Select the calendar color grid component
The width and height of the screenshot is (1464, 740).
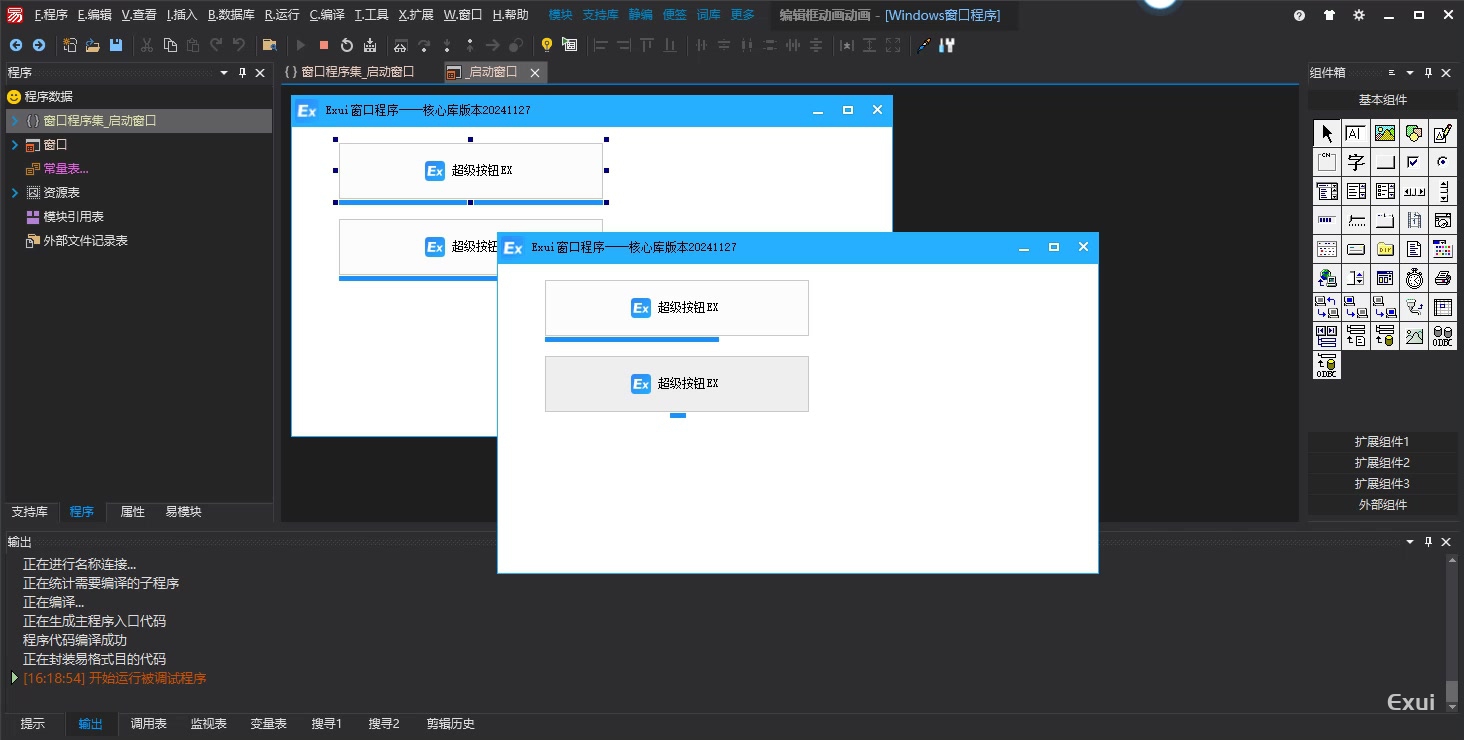tap(1443, 249)
